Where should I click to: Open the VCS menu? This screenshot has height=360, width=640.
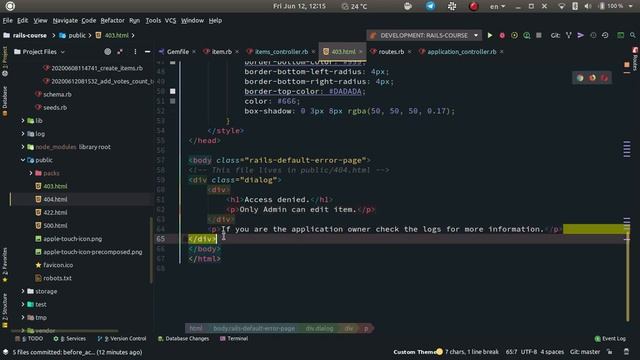(170, 20)
